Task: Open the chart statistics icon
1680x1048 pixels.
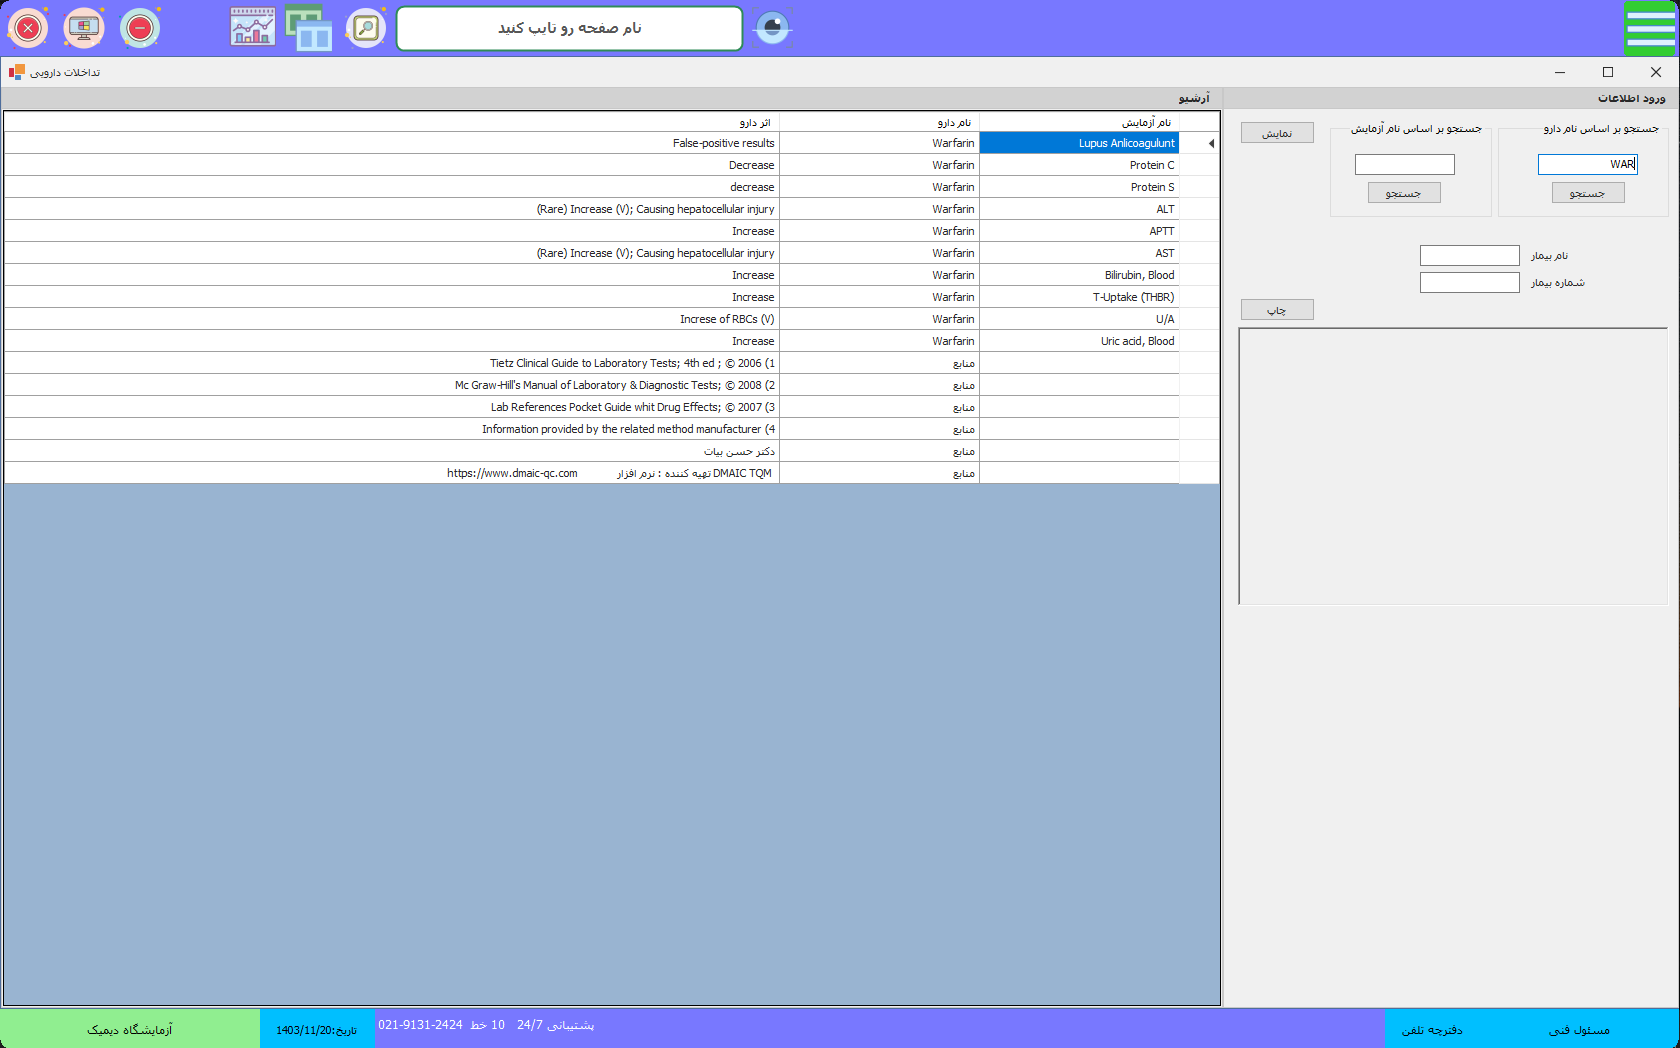Action: click(253, 28)
